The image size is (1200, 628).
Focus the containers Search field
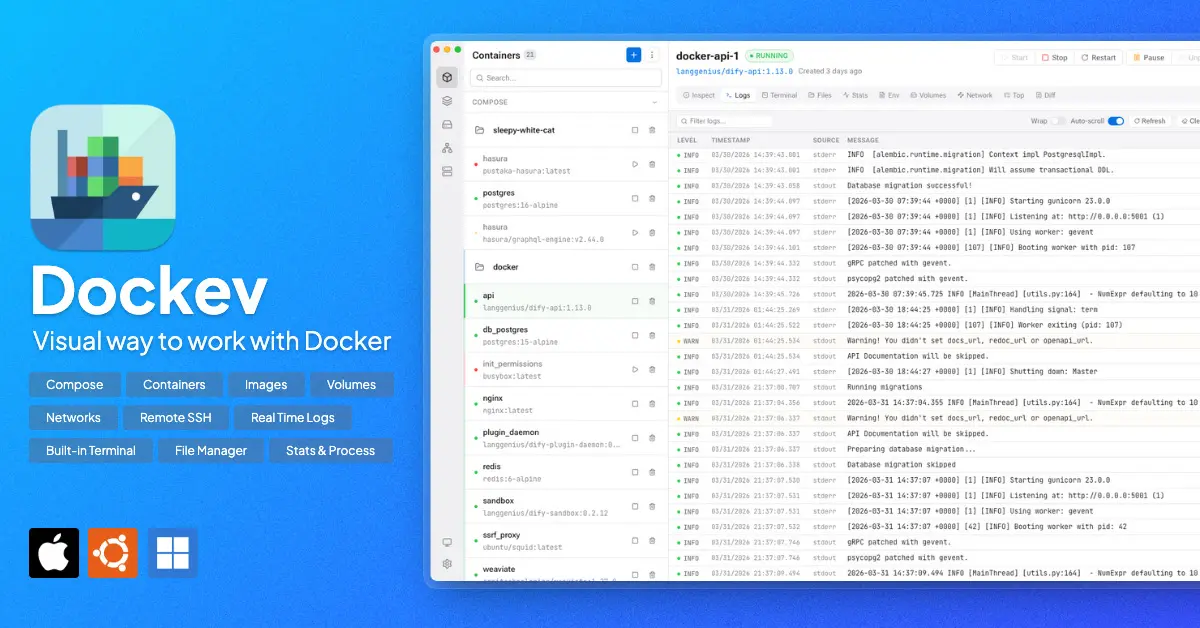(x=566, y=78)
